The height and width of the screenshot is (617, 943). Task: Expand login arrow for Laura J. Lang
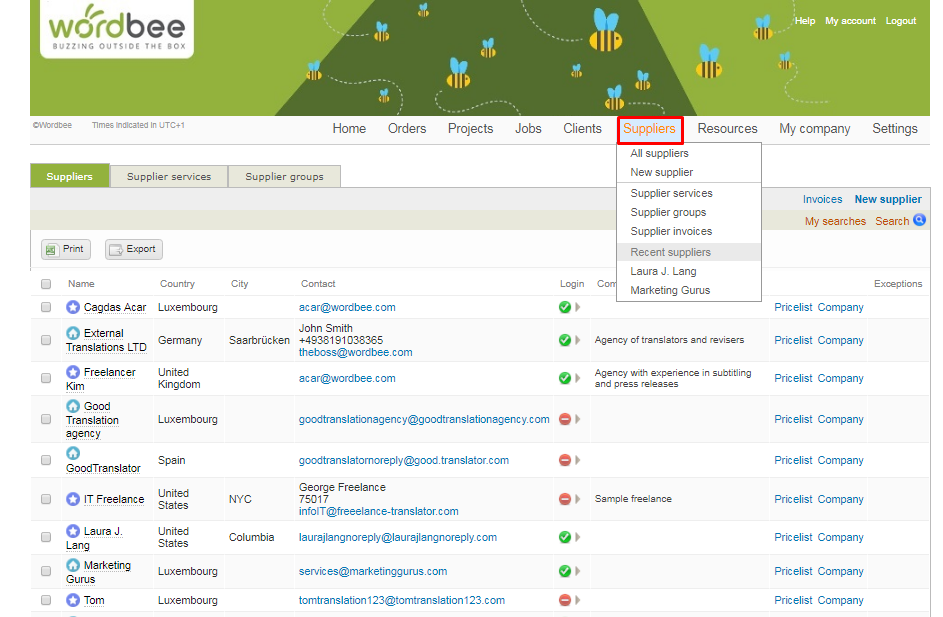pos(578,537)
